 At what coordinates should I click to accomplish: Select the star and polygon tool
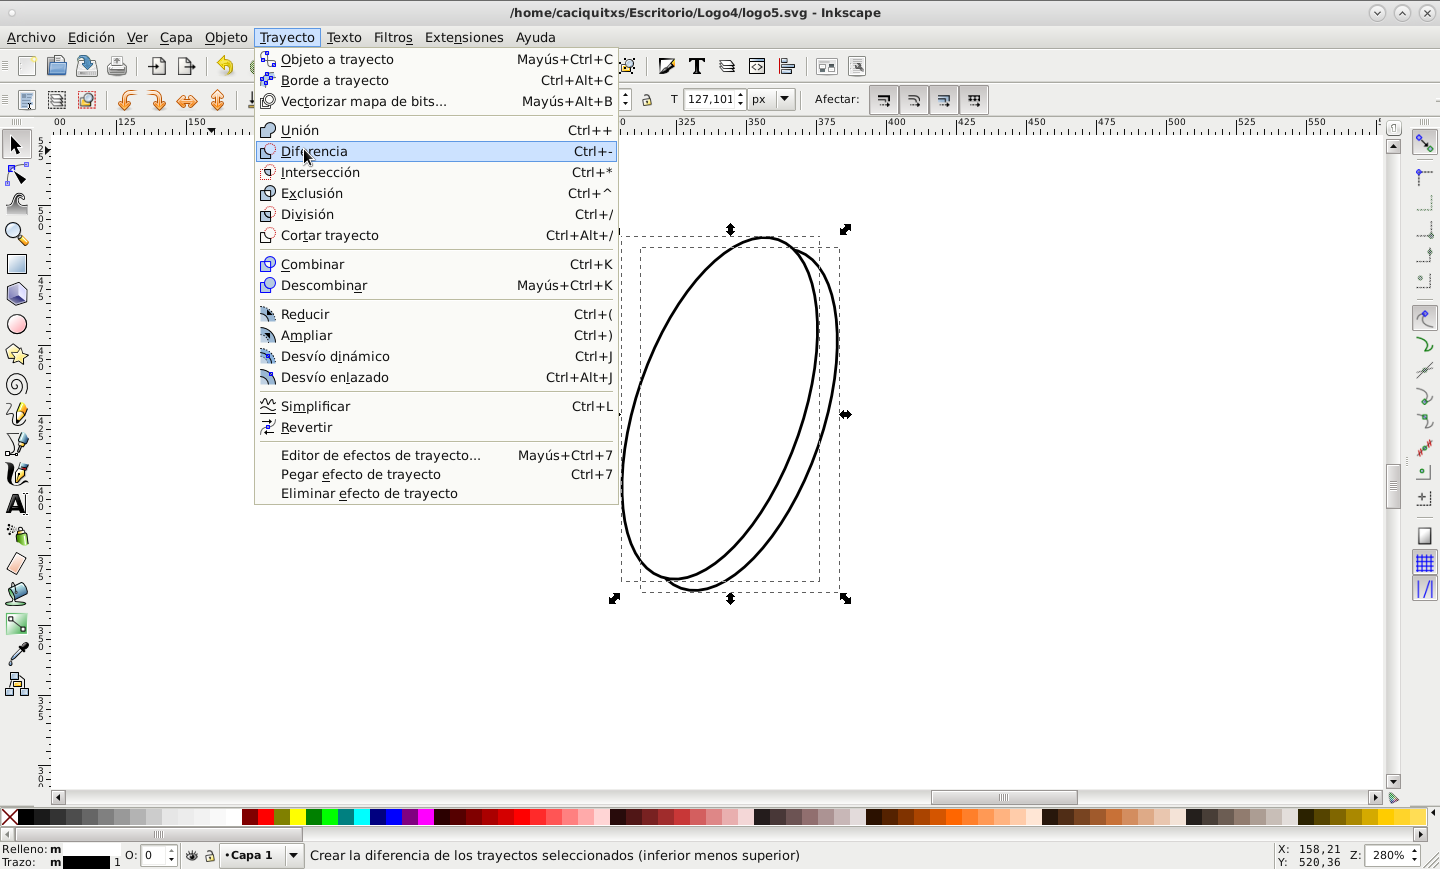(17, 354)
